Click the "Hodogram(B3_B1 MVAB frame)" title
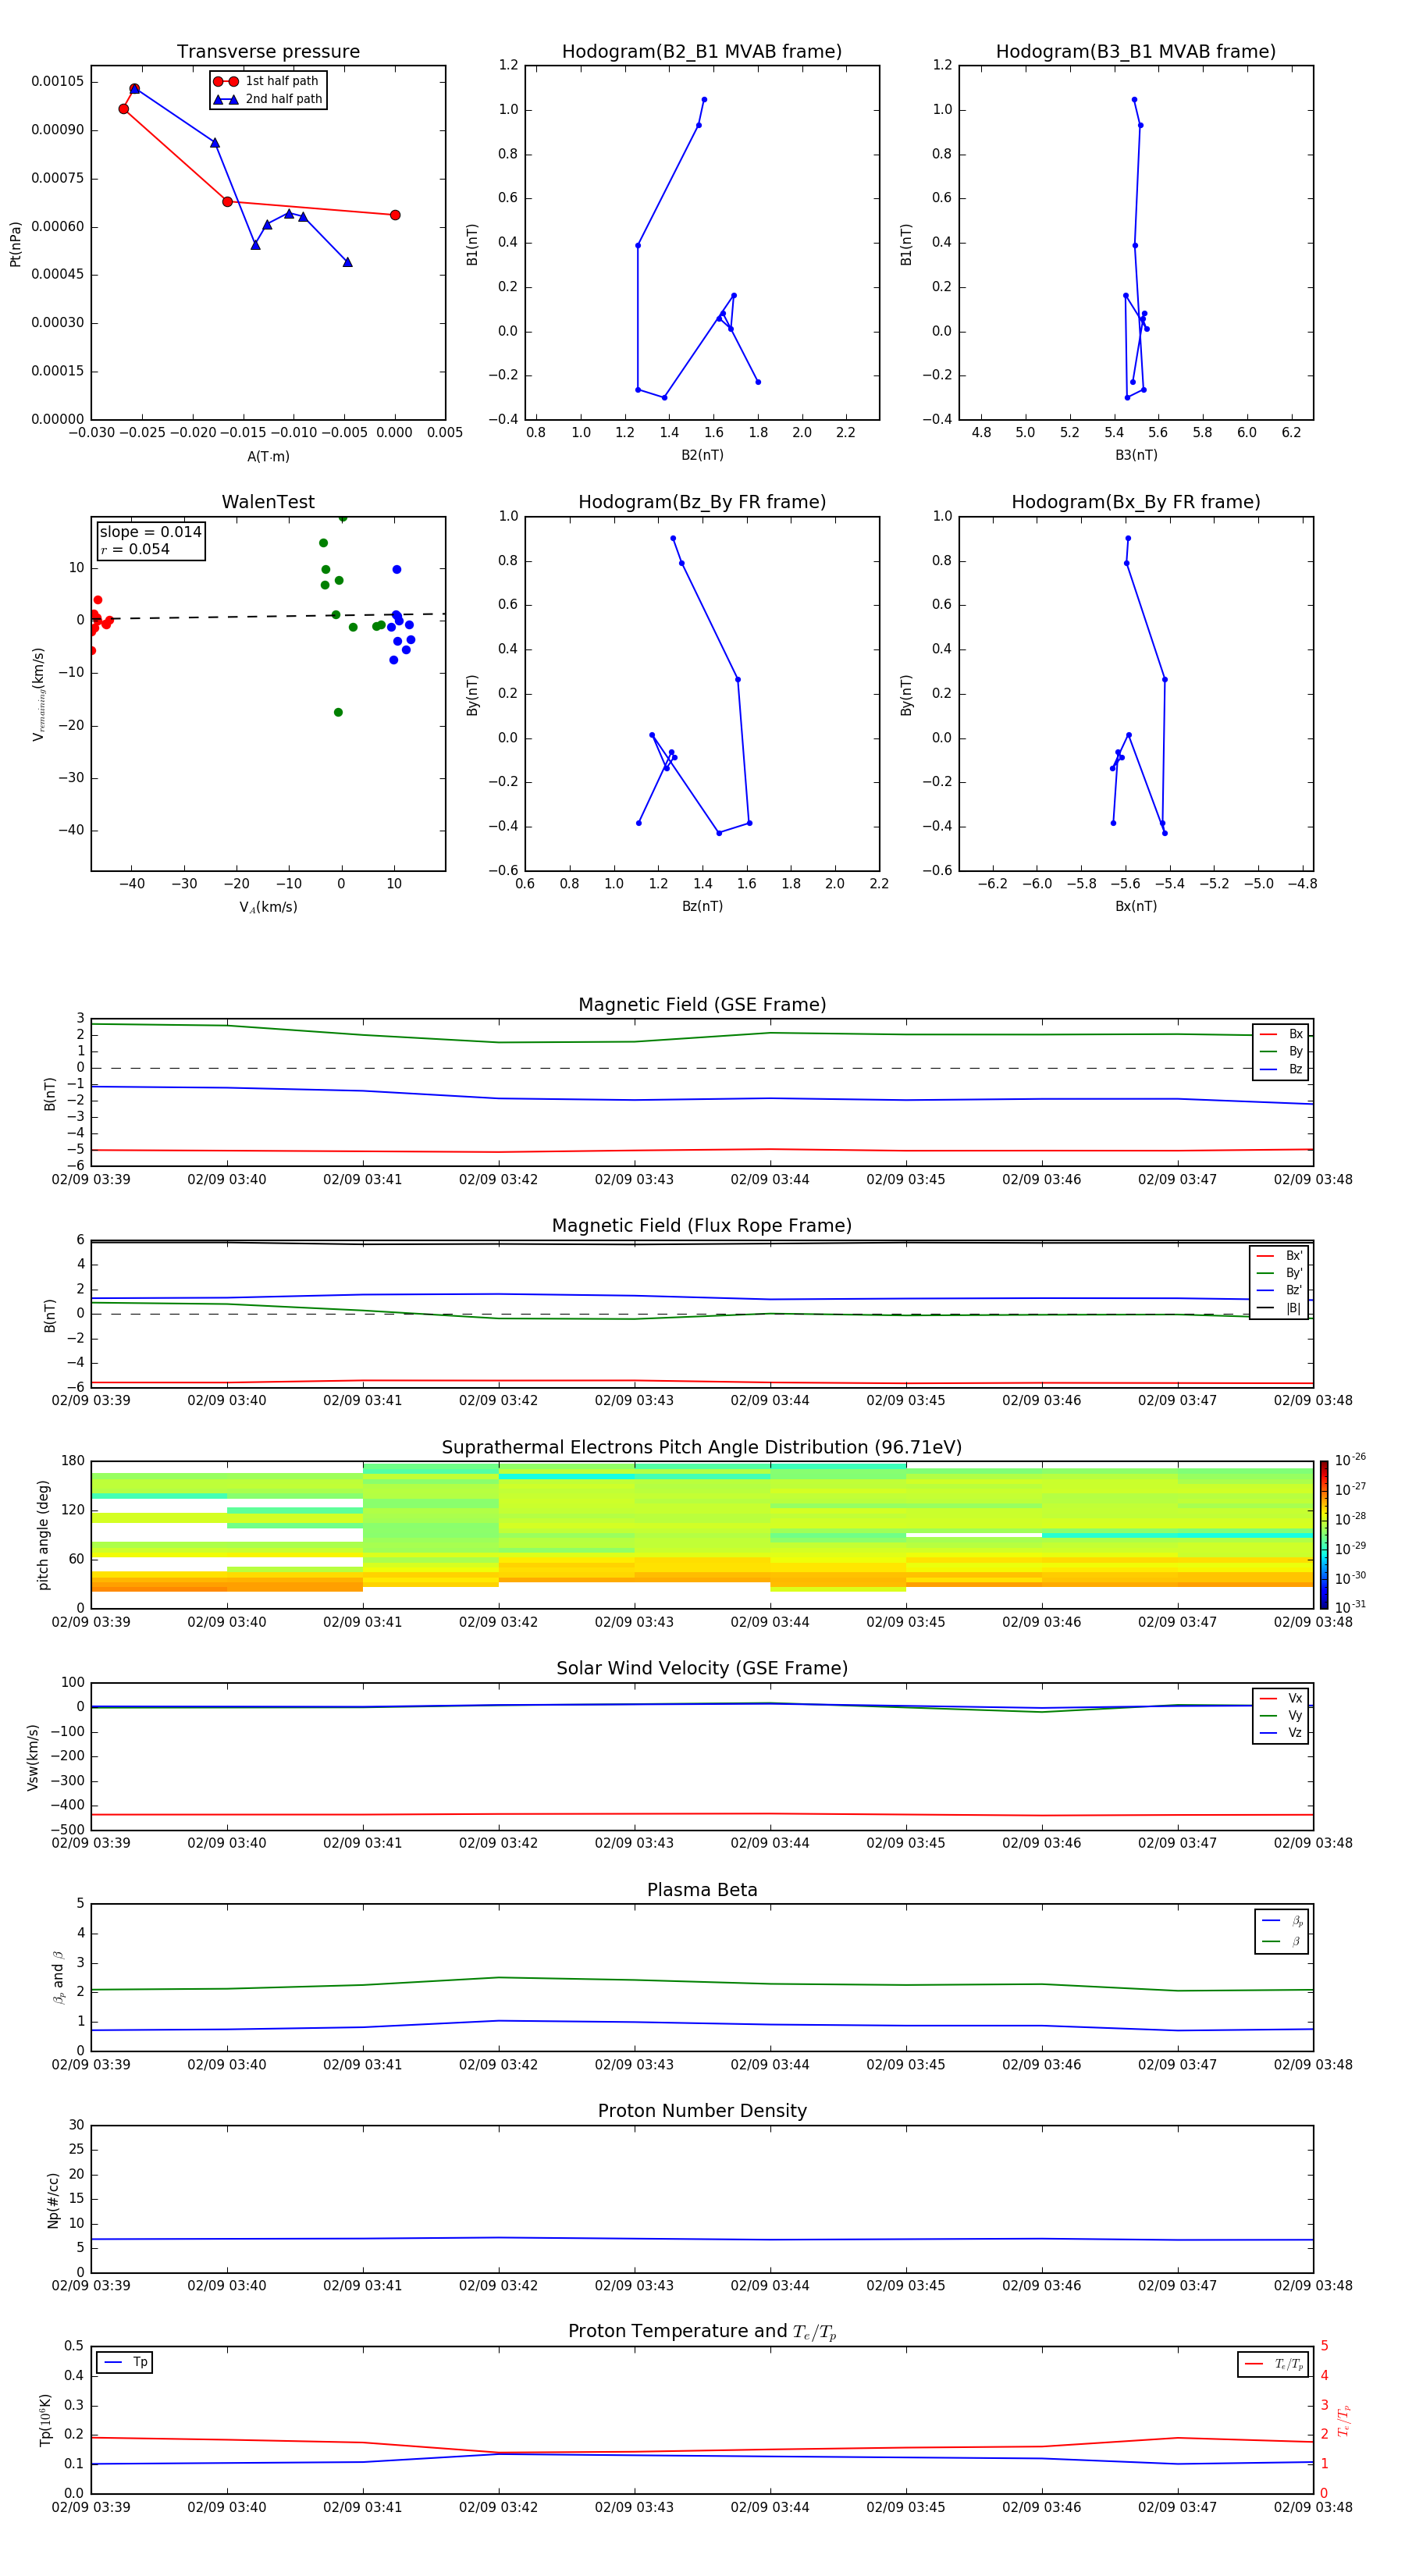This screenshot has height=2576, width=1405. (1136, 52)
